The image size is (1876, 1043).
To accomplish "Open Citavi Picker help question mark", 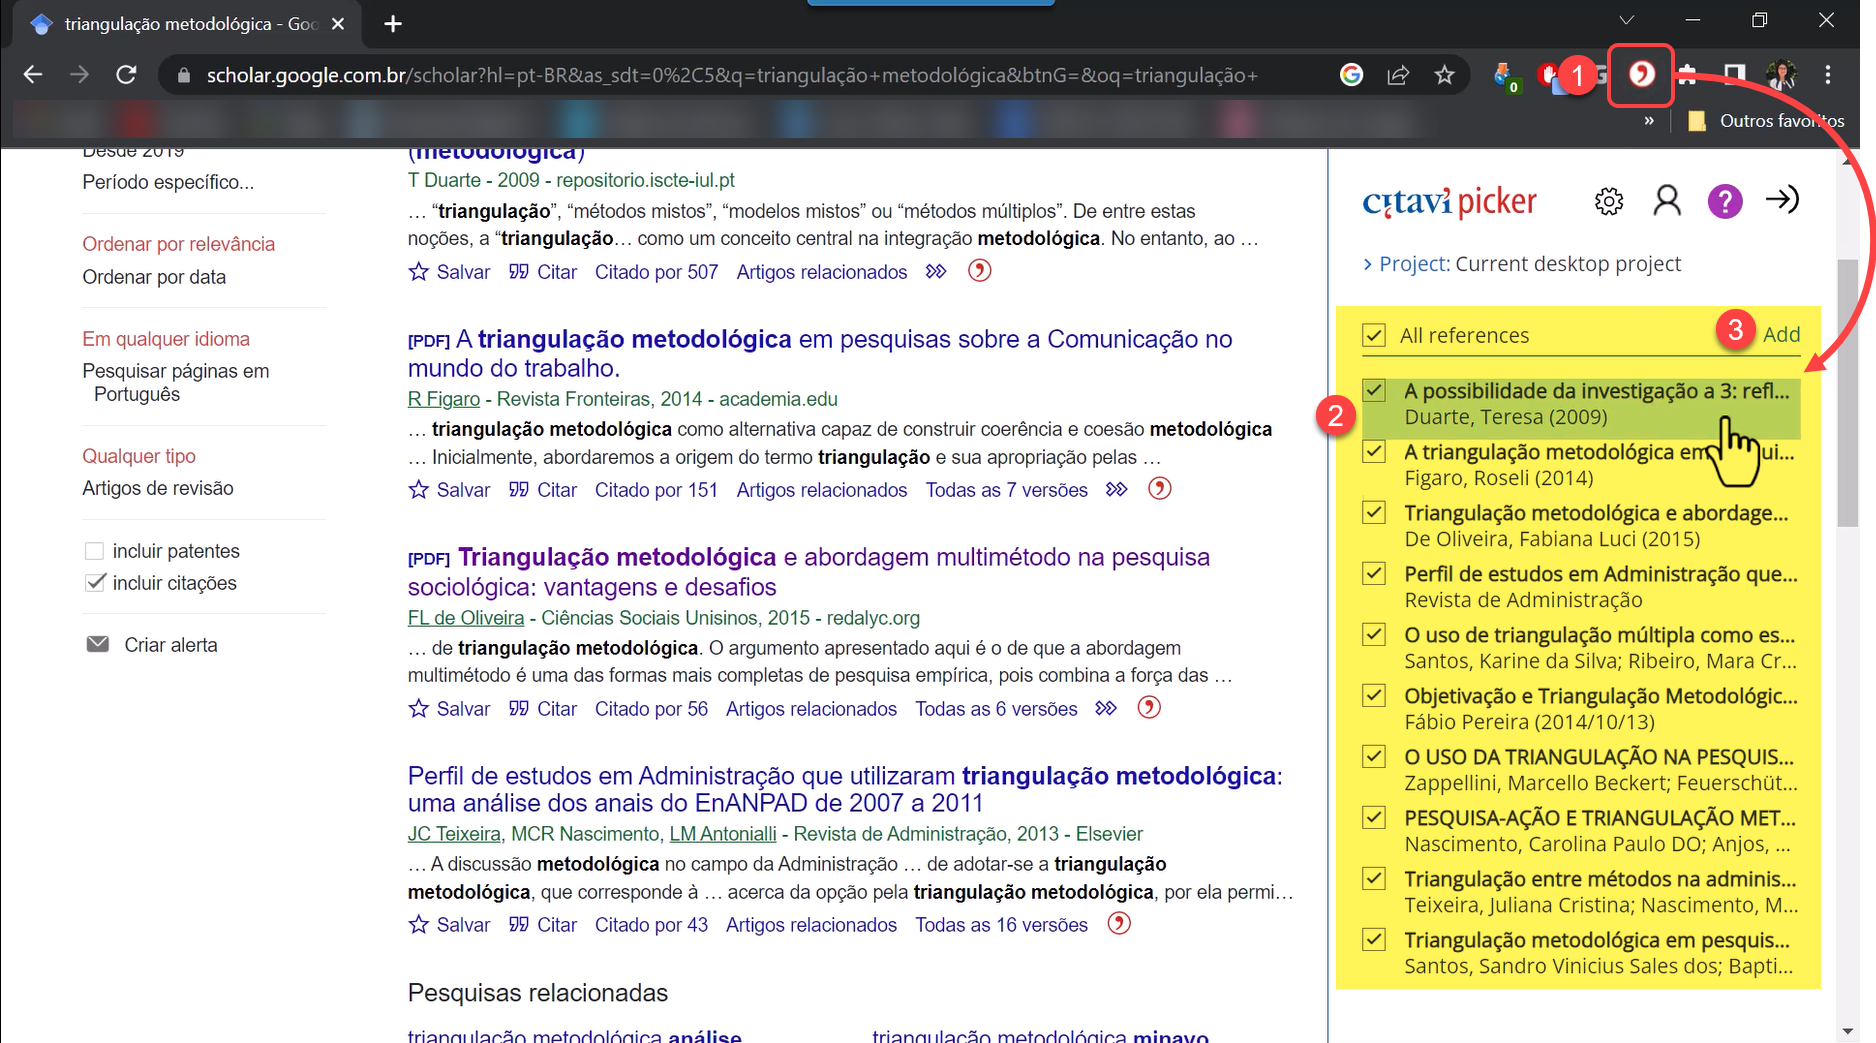I will (1725, 201).
